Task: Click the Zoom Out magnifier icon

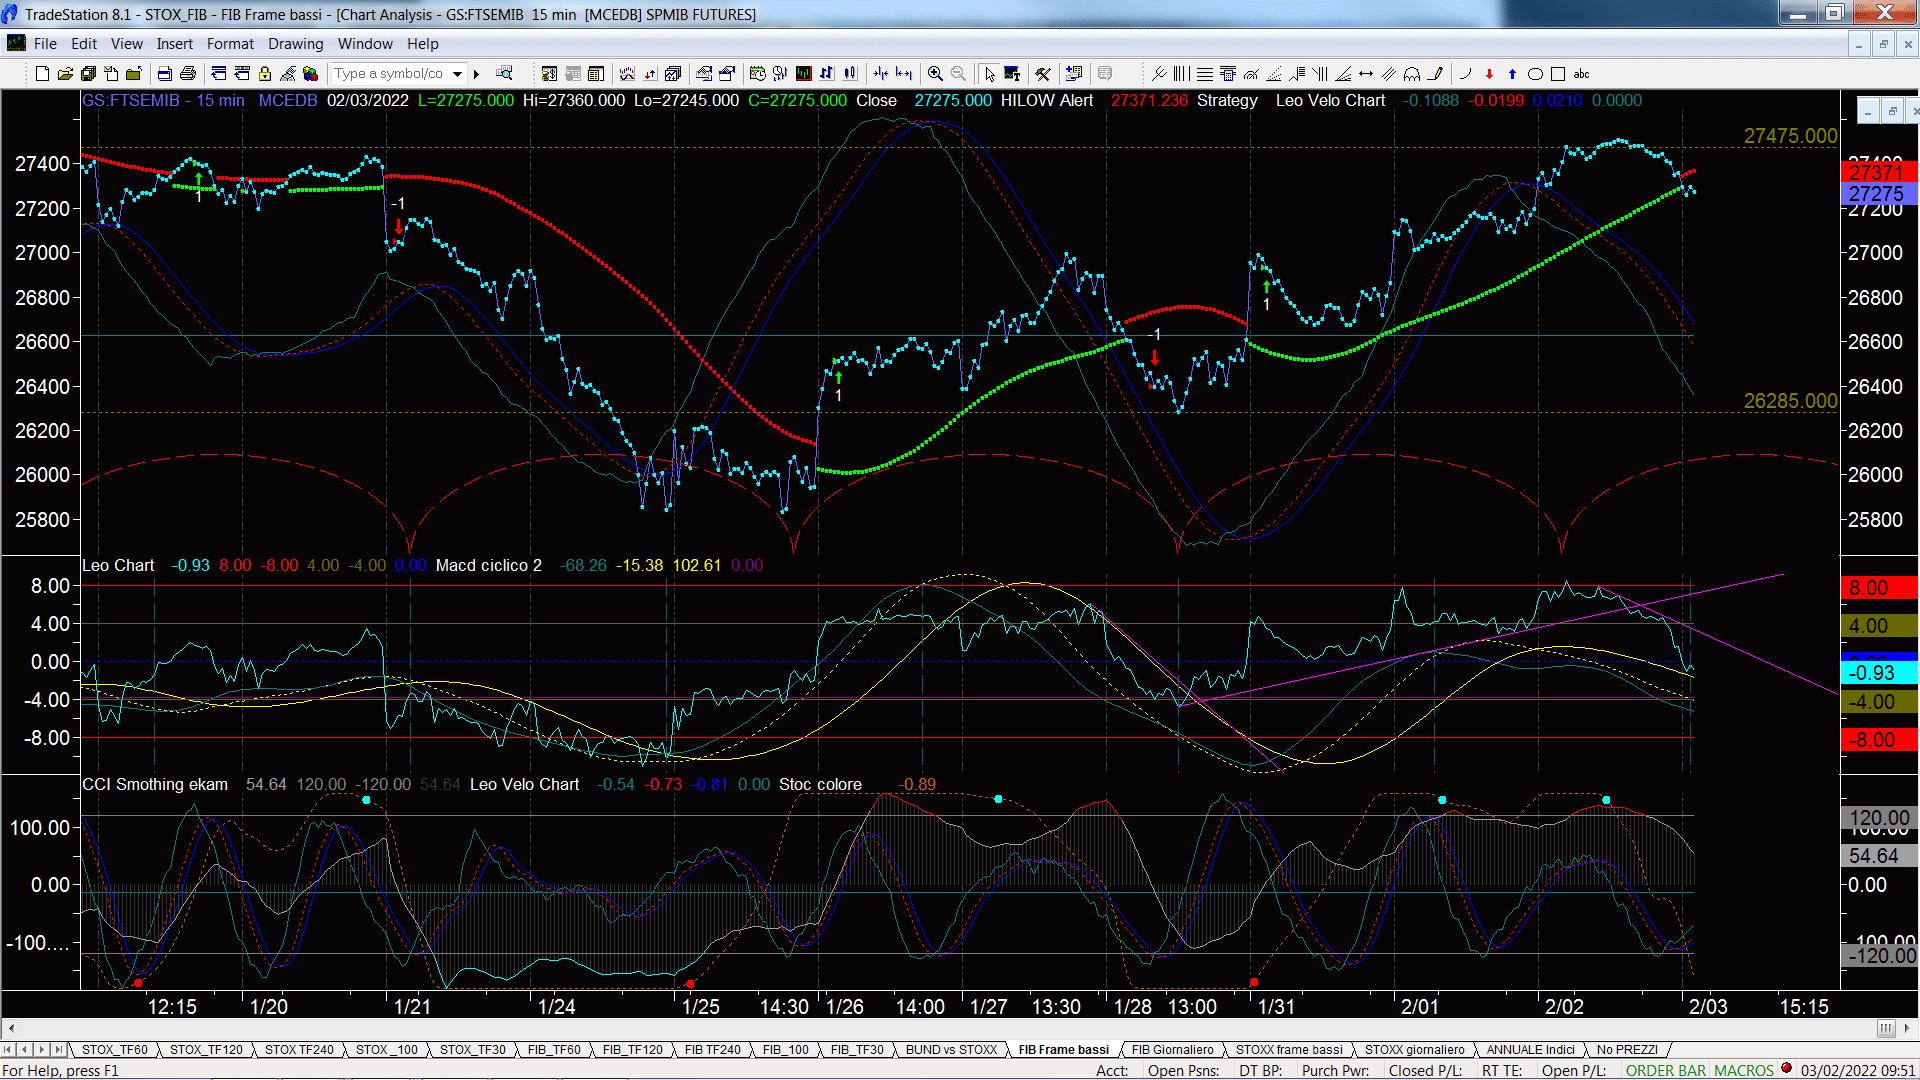Action: tap(958, 73)
